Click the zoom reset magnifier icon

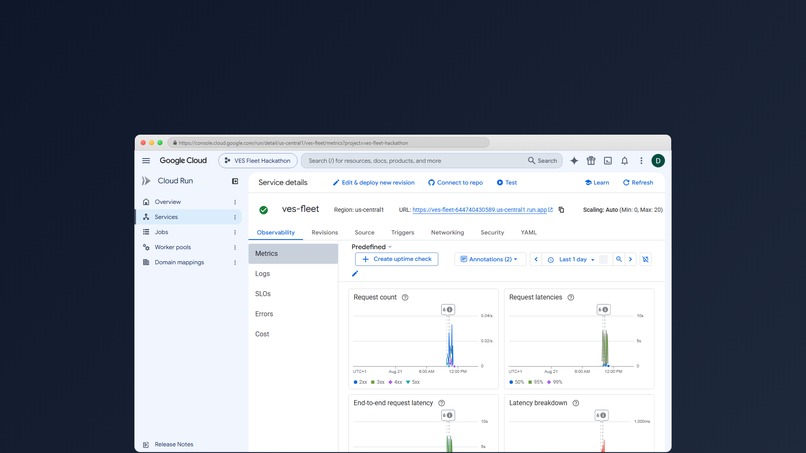coord(619,259)
